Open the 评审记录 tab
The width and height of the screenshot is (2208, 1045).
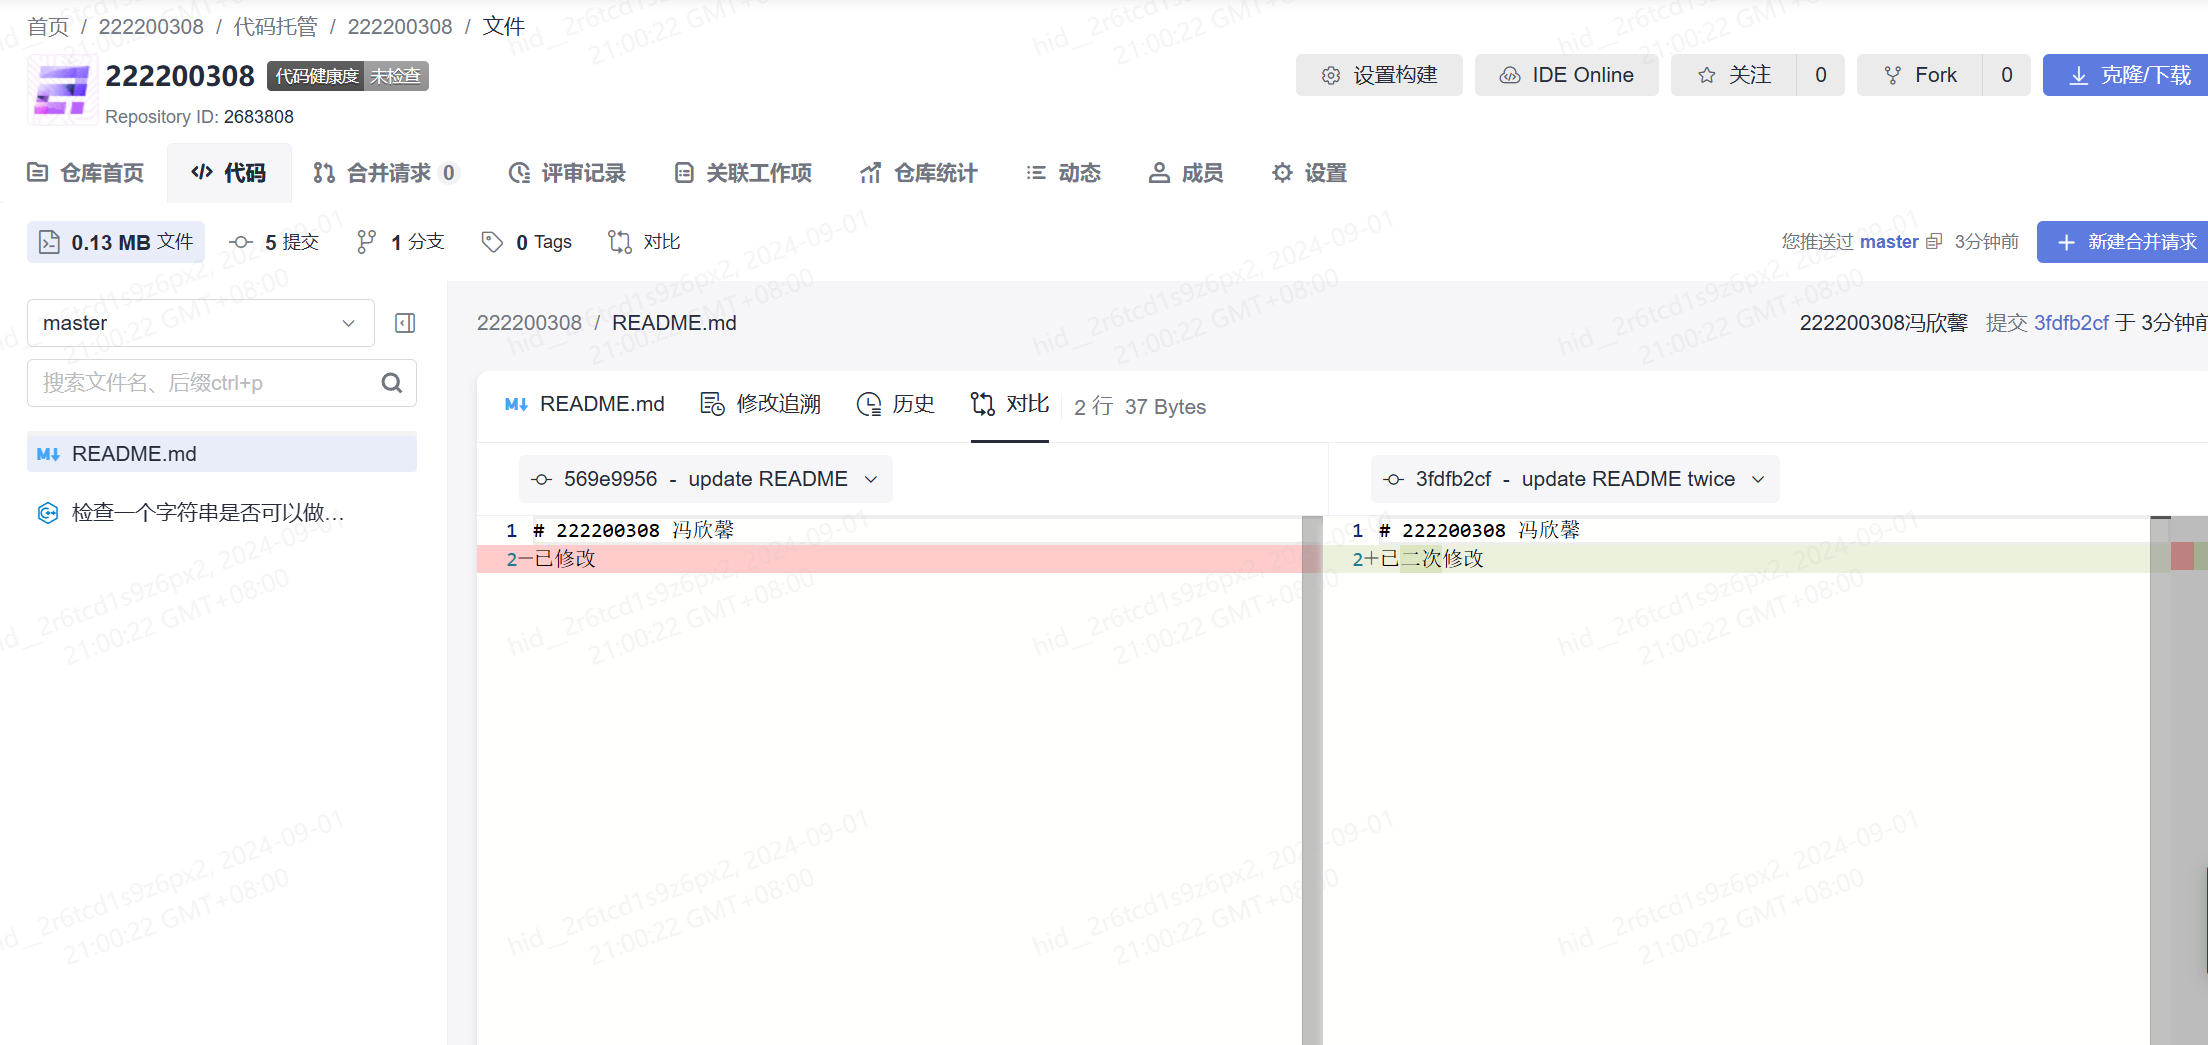(567, 173)
